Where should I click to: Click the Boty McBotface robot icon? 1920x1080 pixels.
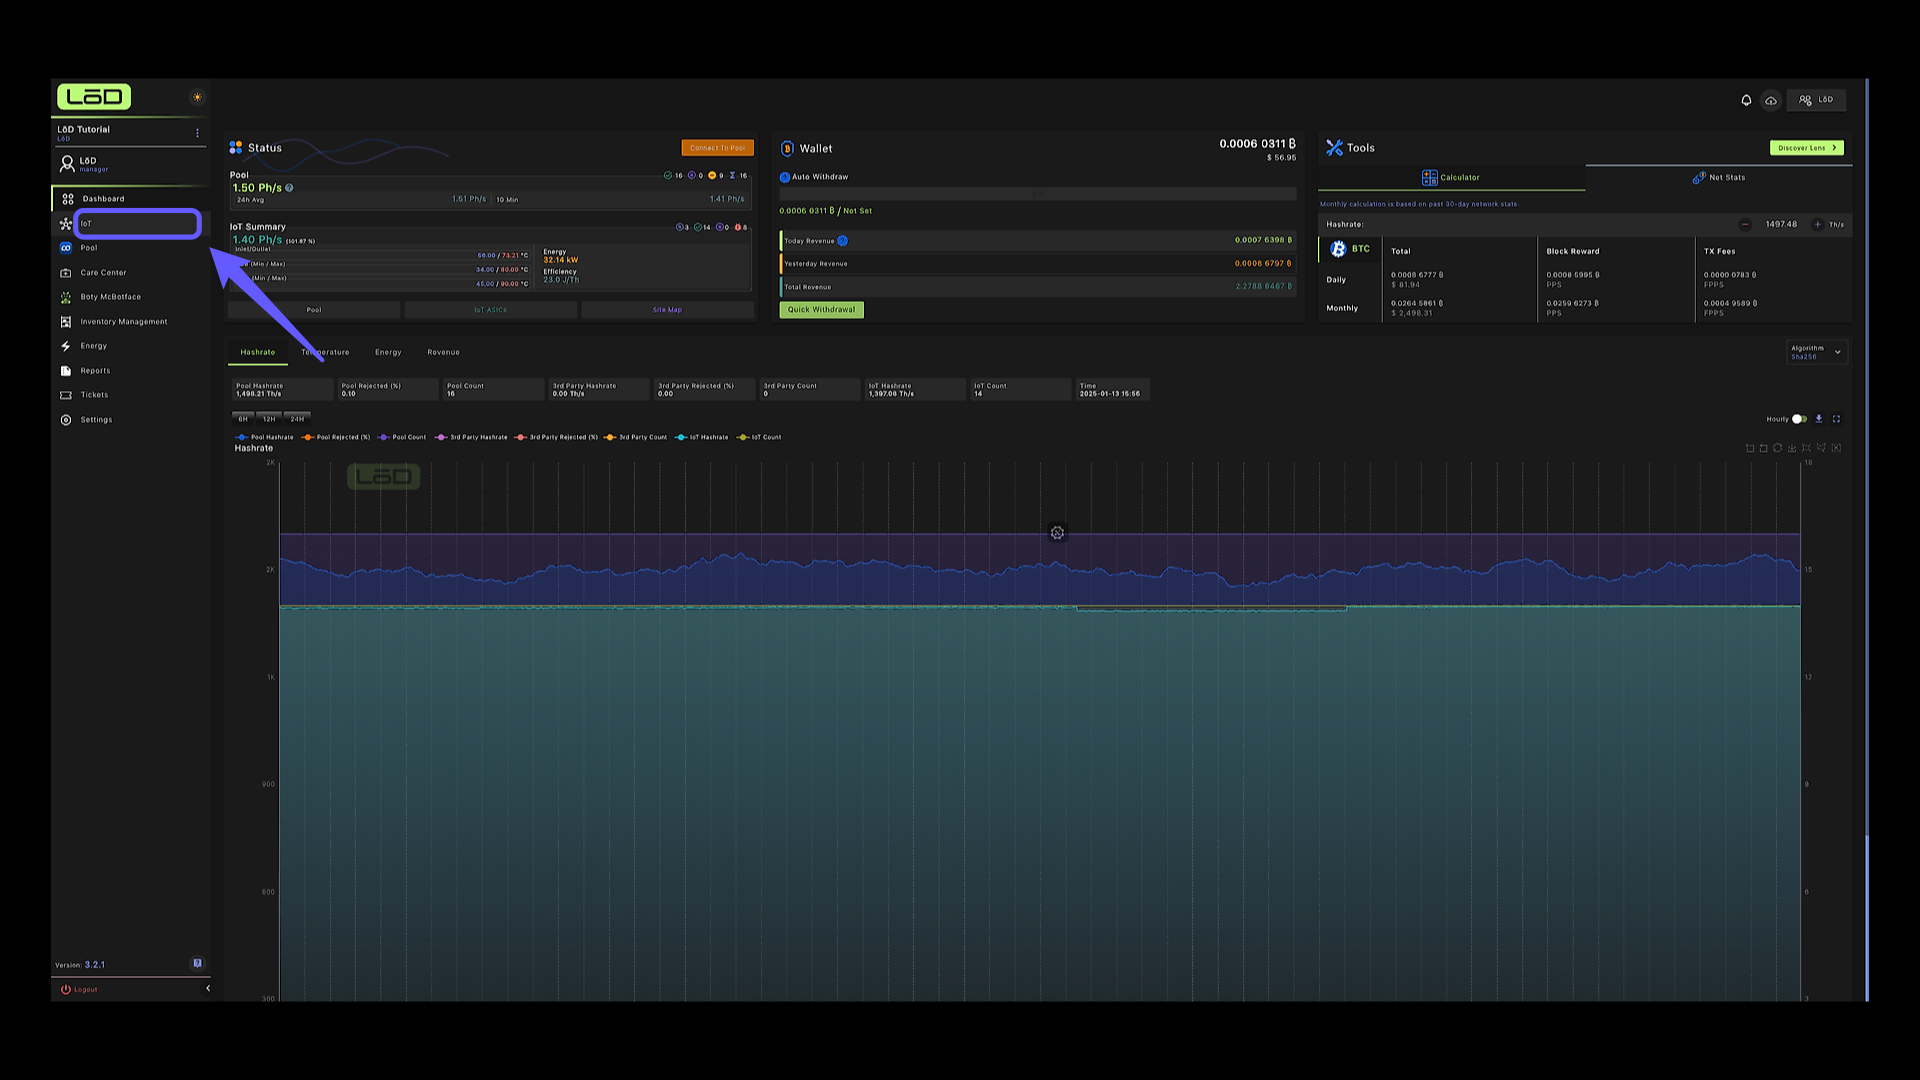[66, 297]
